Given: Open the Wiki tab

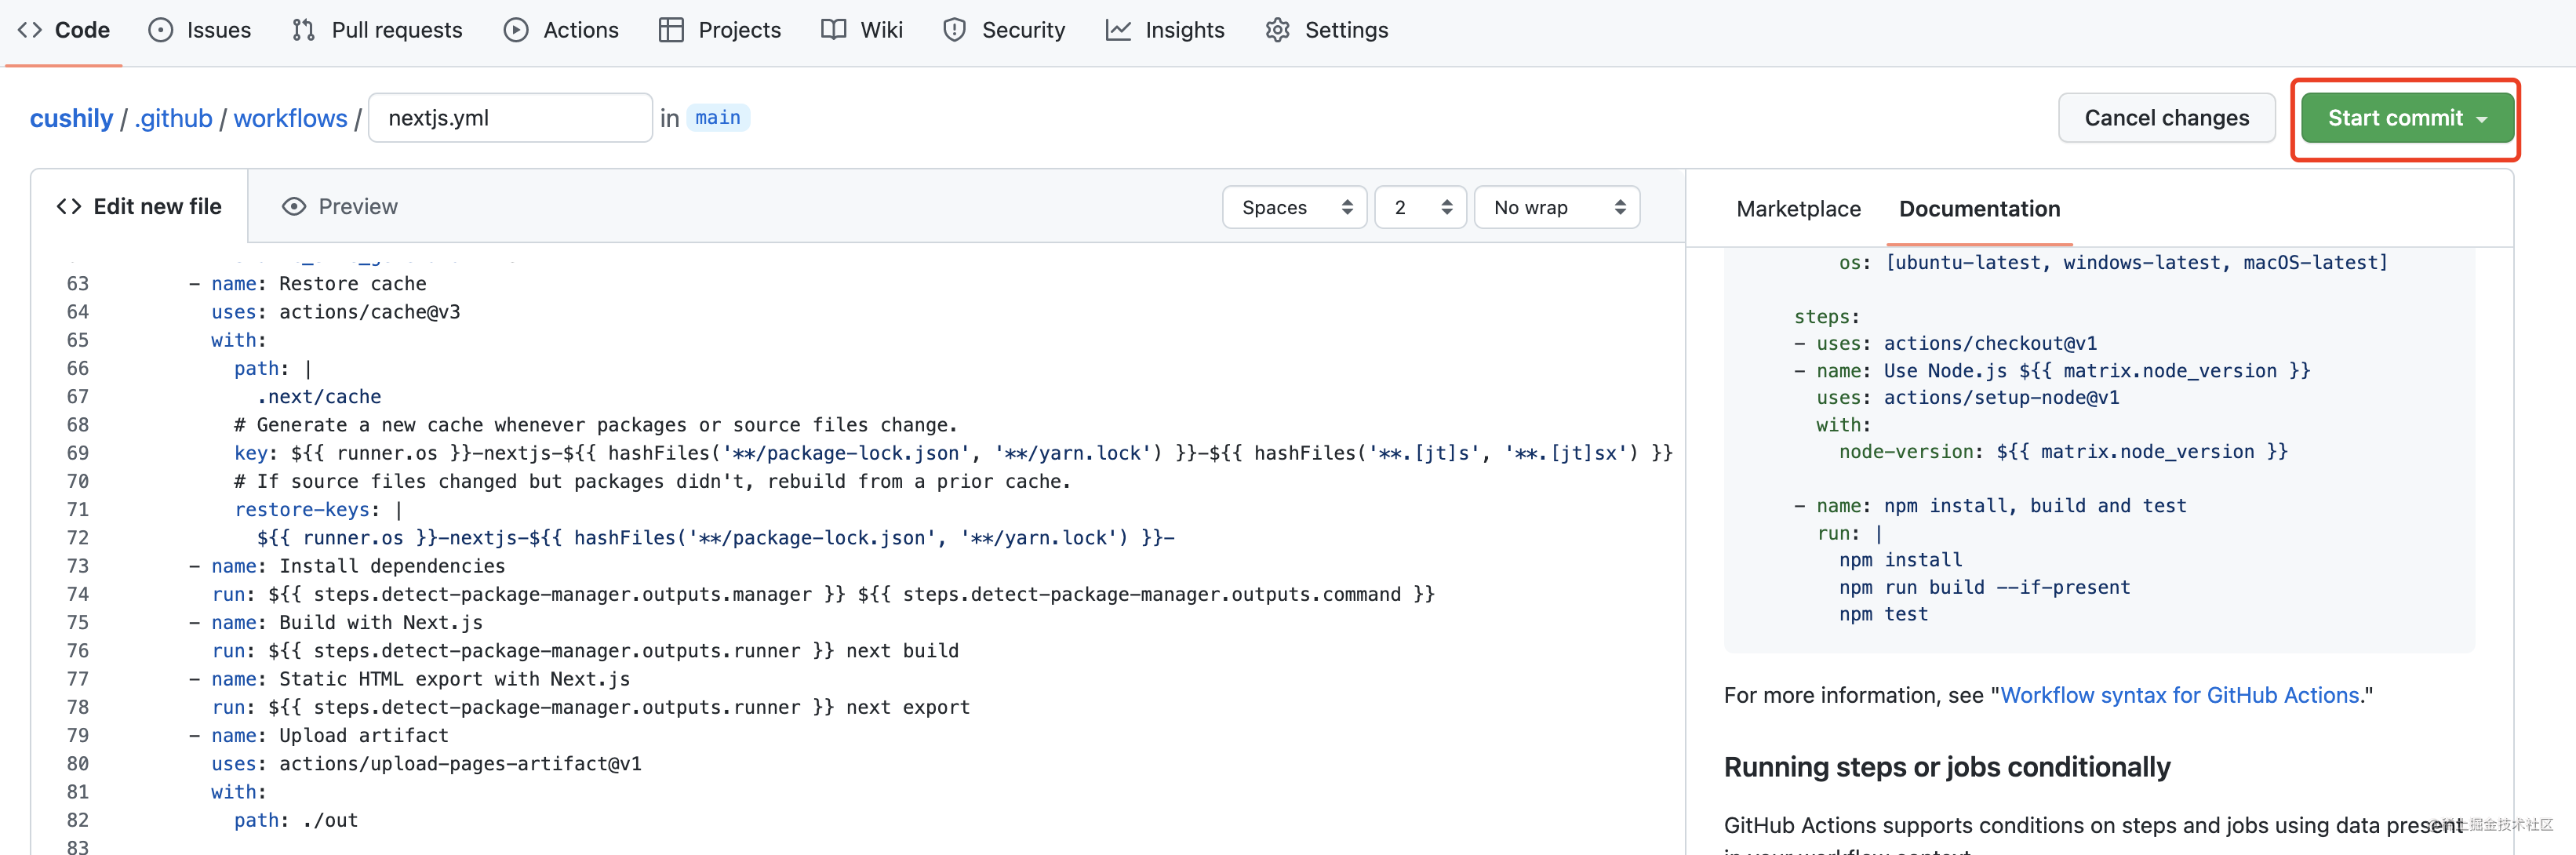Looking at the screenshot, I should pyautogui.click(x=862, y=30).
